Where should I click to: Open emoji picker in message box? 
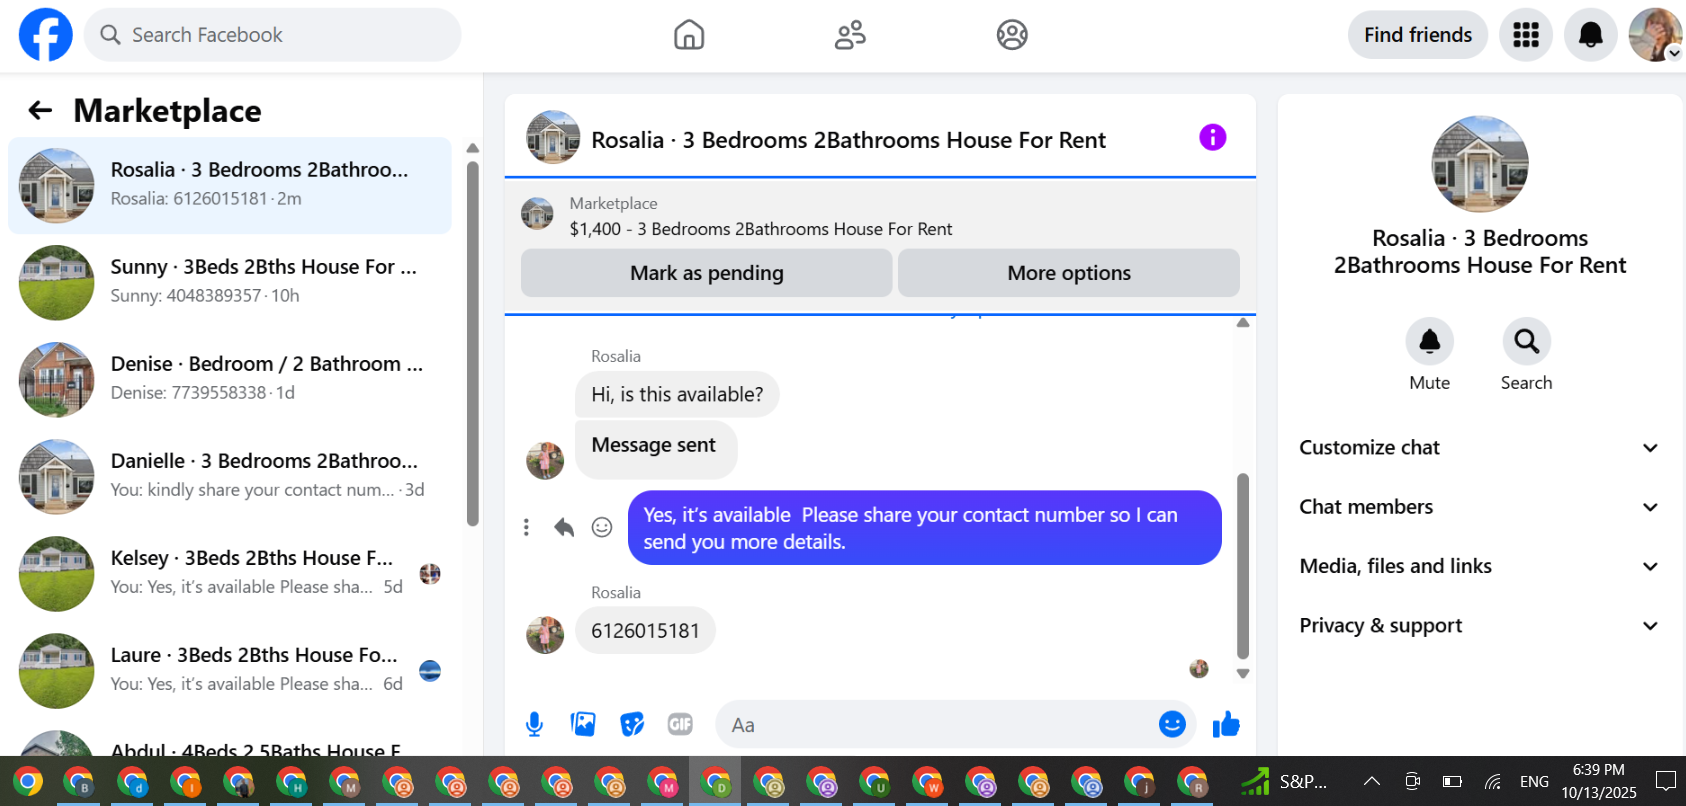coord(1172,724)
